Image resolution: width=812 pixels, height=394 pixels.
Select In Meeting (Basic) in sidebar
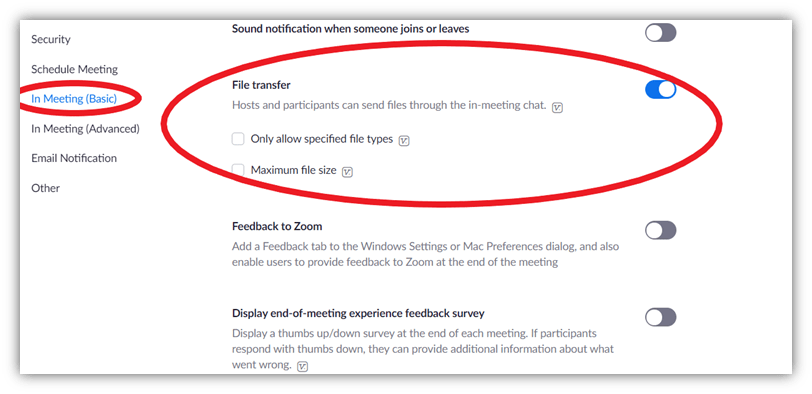click(x=74, y=99)
